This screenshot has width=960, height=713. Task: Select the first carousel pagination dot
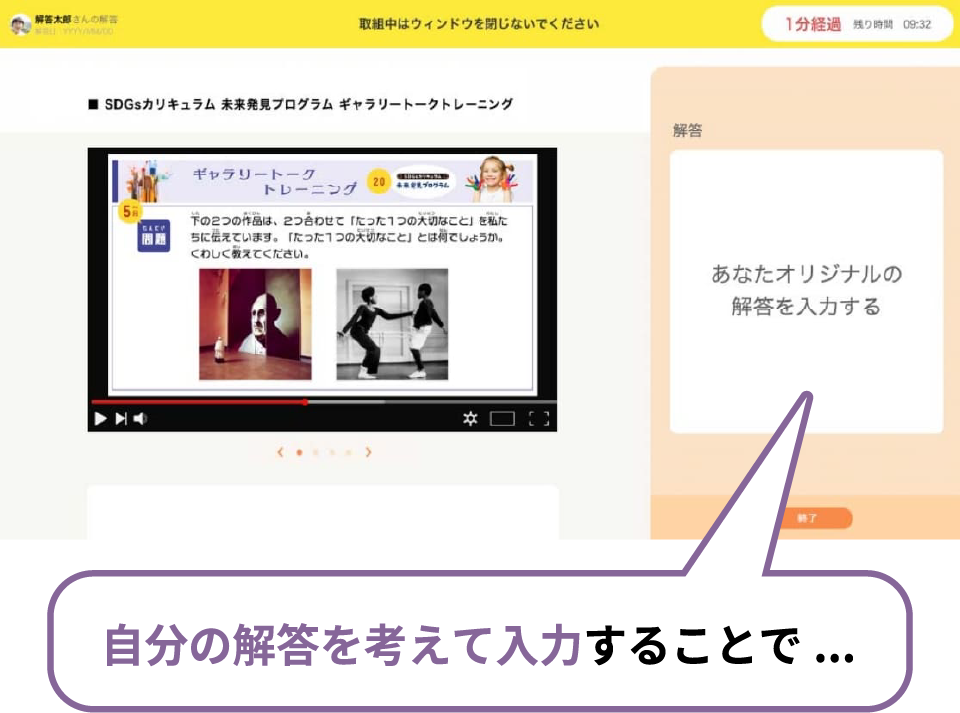[299, 452]
